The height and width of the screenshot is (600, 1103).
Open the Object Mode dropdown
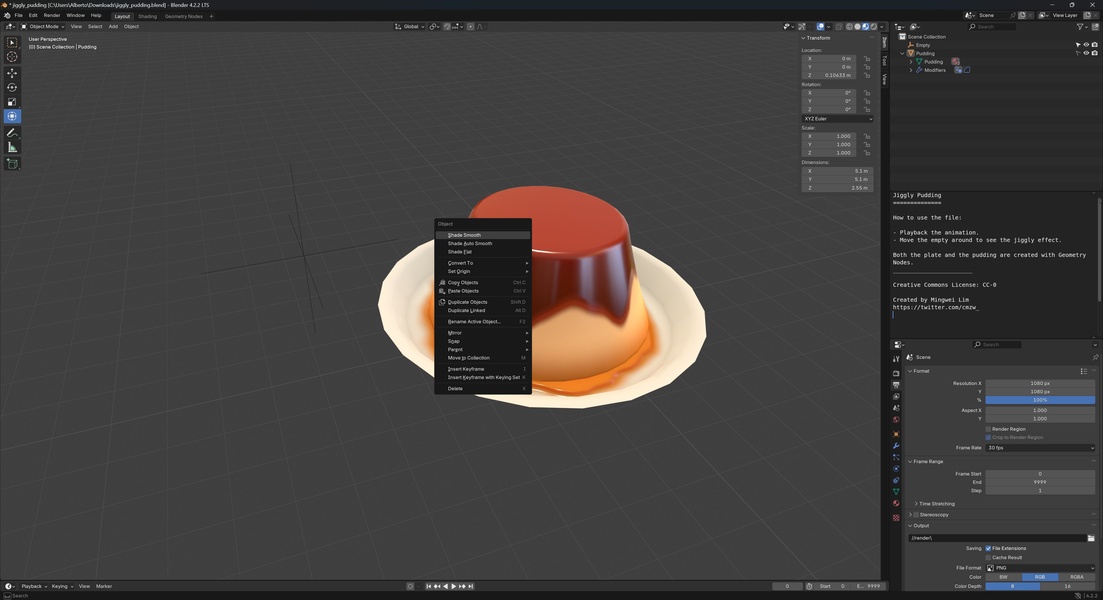(43, 27)
